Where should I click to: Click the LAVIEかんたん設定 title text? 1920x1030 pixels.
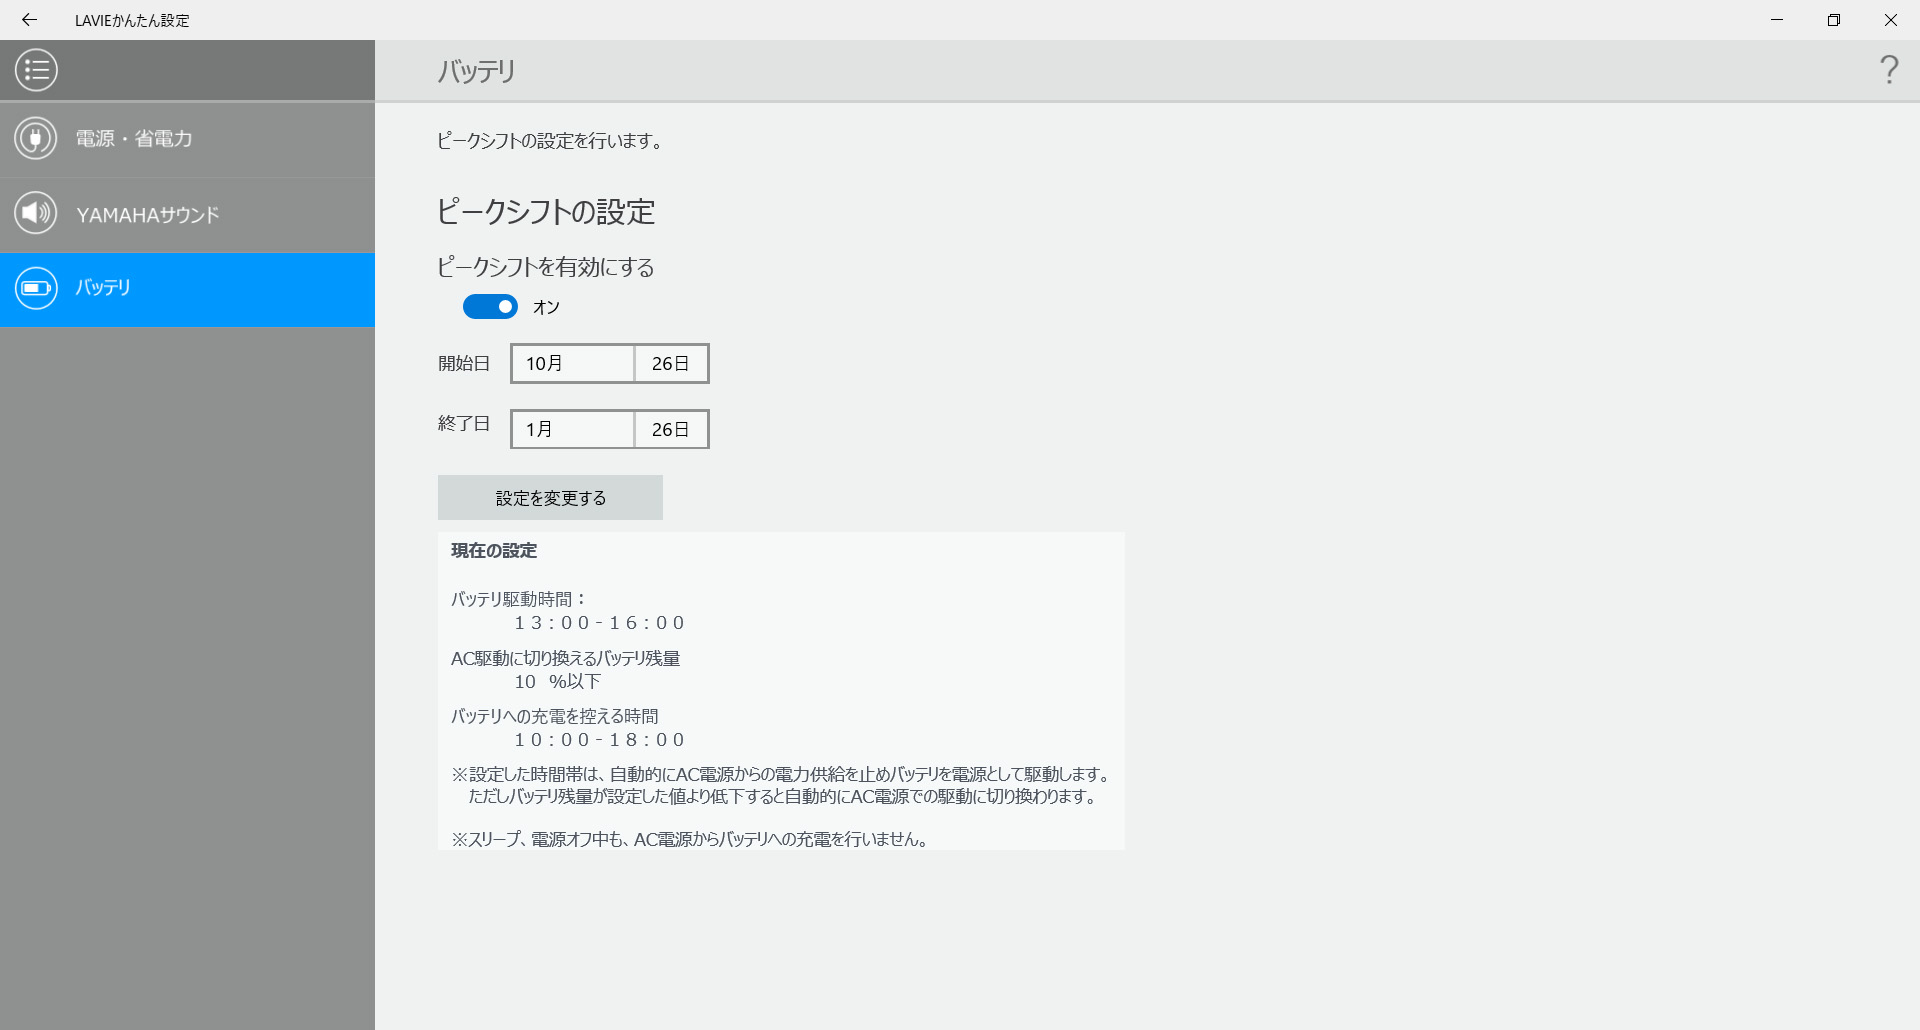coord(131,20)
